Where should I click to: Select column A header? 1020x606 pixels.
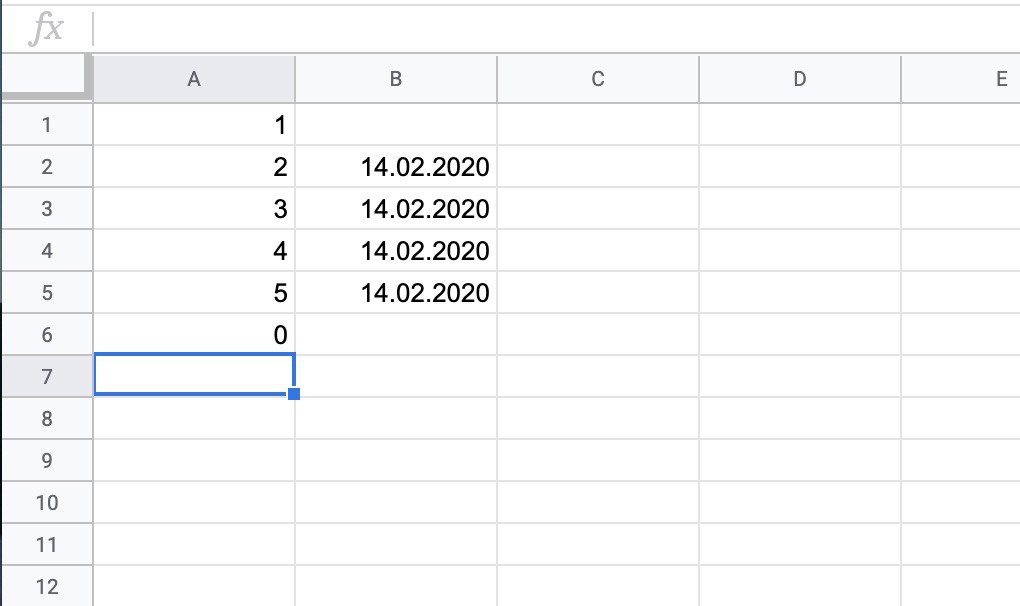pos(194,79)
